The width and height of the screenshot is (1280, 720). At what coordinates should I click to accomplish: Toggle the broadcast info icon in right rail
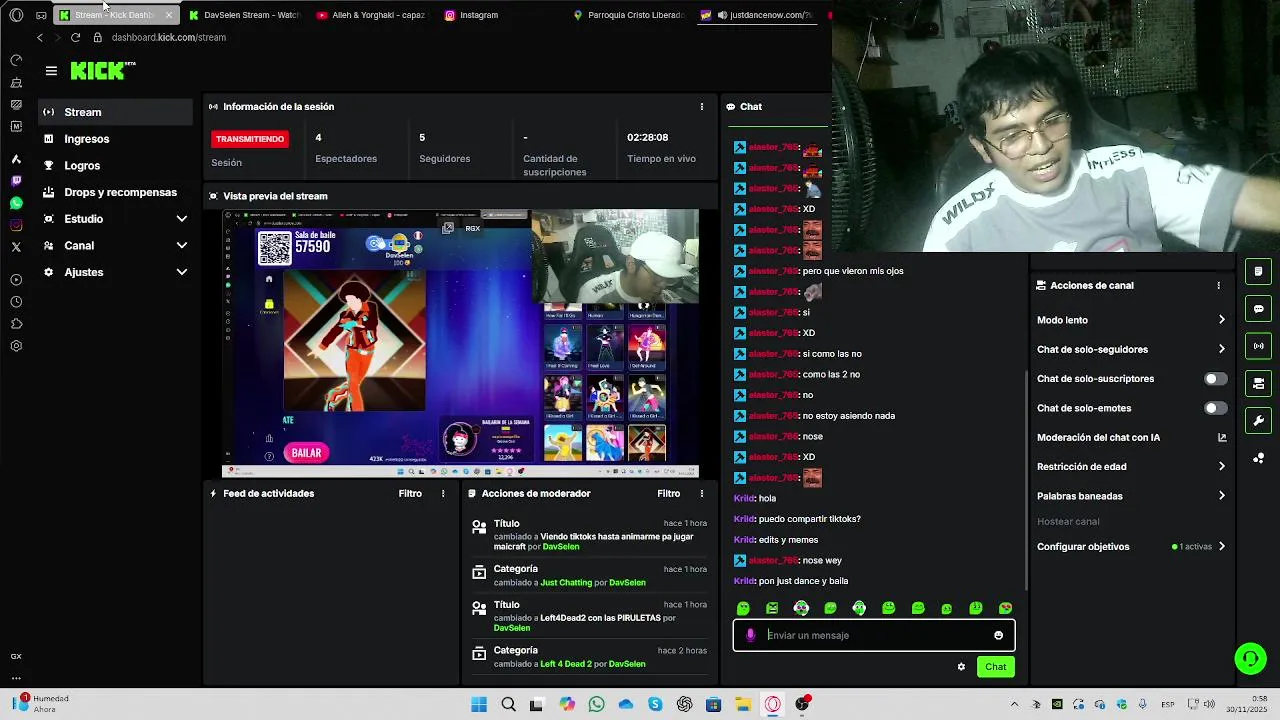(x=1258, y=346)
